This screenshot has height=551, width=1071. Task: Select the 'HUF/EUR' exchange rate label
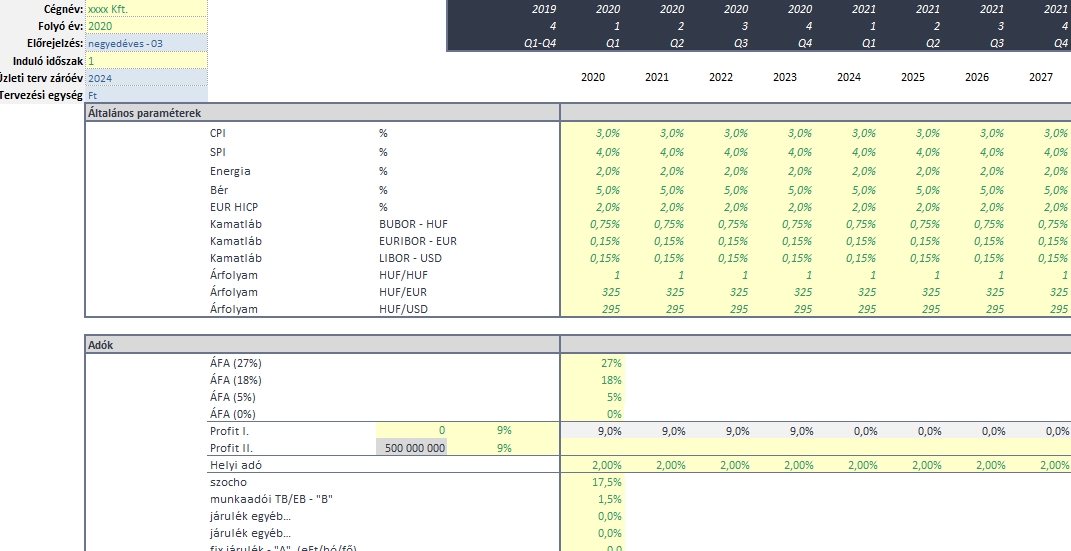(403, 292)
